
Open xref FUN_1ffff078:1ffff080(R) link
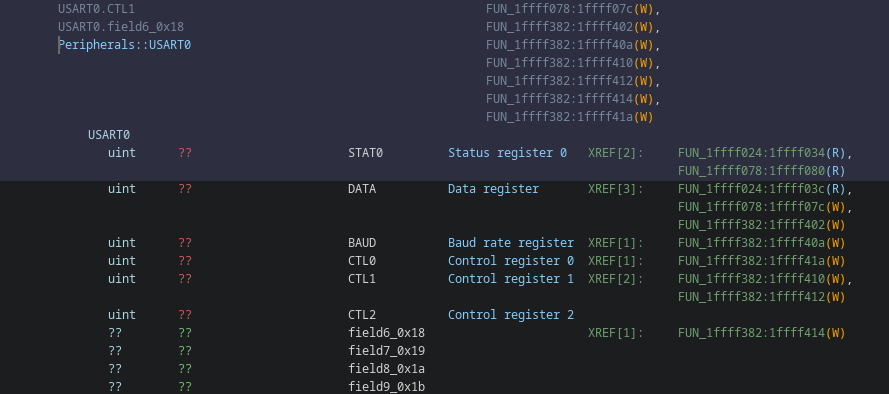761,171
